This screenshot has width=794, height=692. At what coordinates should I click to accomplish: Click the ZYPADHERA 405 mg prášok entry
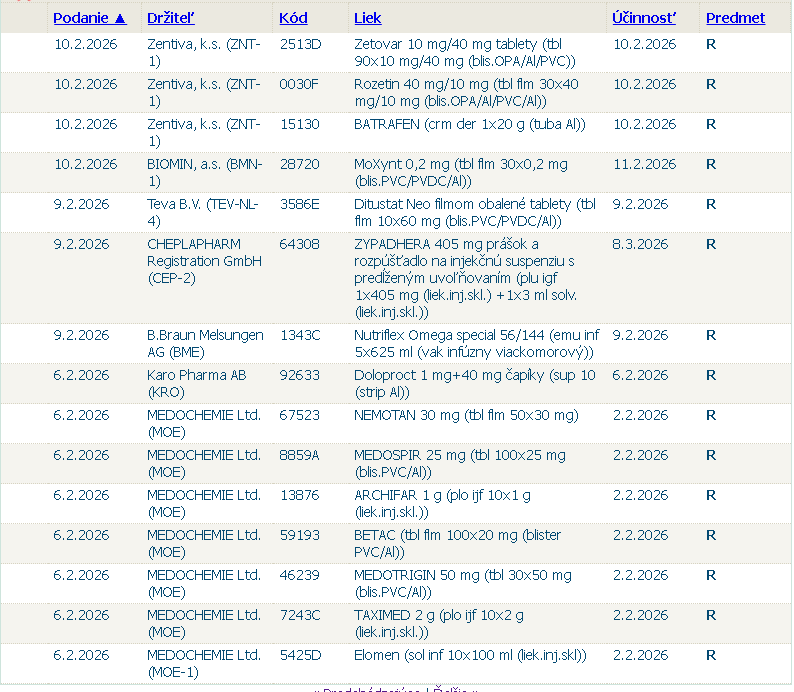(465, 278)
